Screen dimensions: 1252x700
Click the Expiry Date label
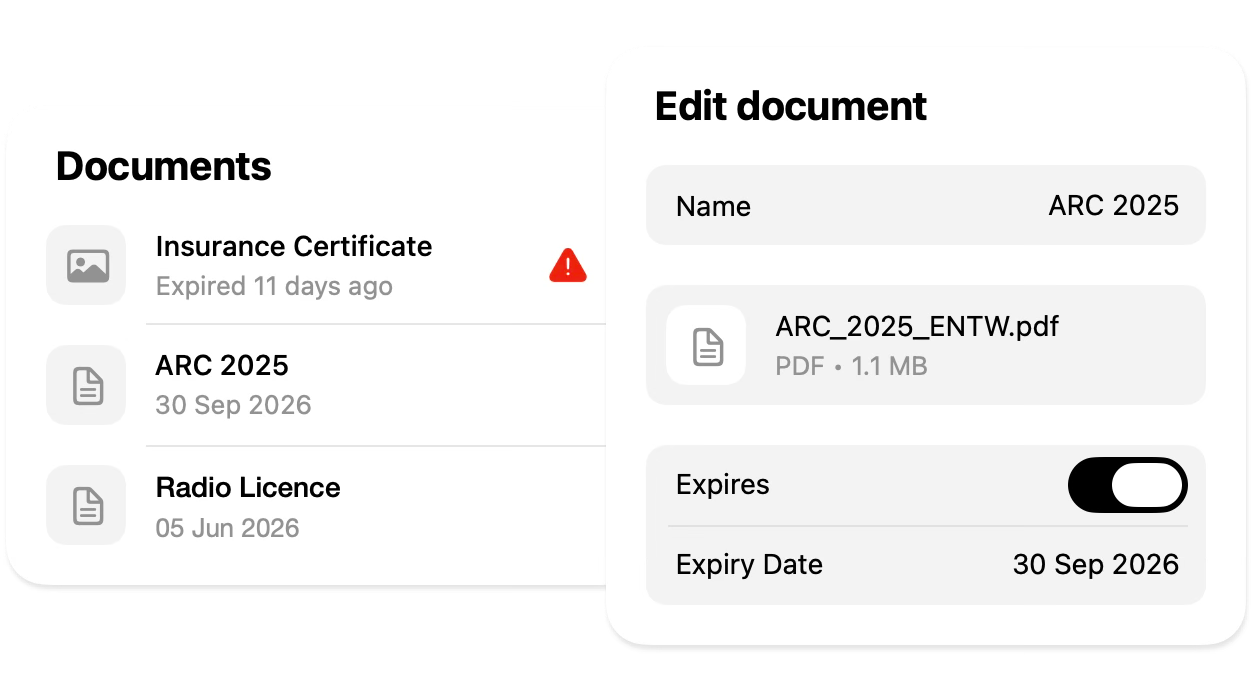point(749,564)
